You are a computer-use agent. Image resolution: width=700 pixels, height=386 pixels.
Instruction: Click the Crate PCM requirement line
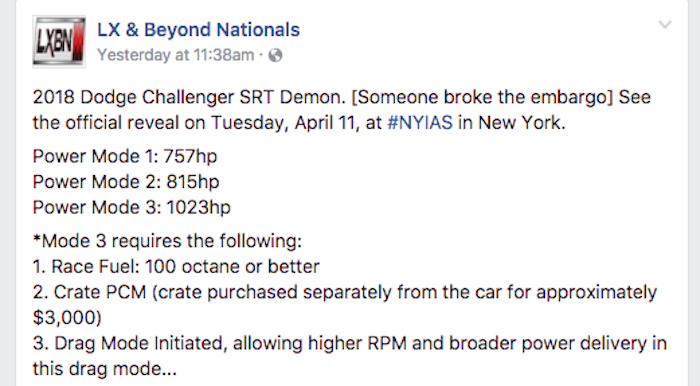point(345,292)
